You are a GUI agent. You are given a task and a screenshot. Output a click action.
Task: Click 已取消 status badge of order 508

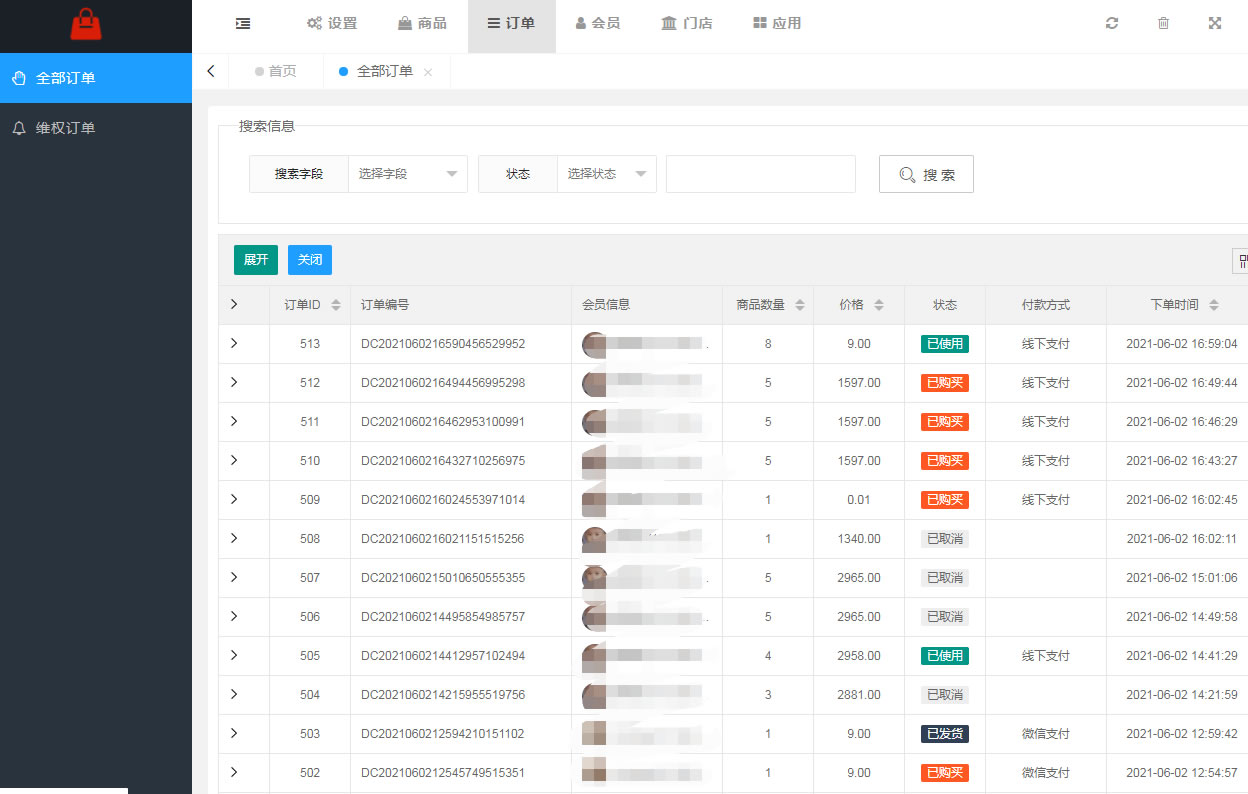(945, 539)
